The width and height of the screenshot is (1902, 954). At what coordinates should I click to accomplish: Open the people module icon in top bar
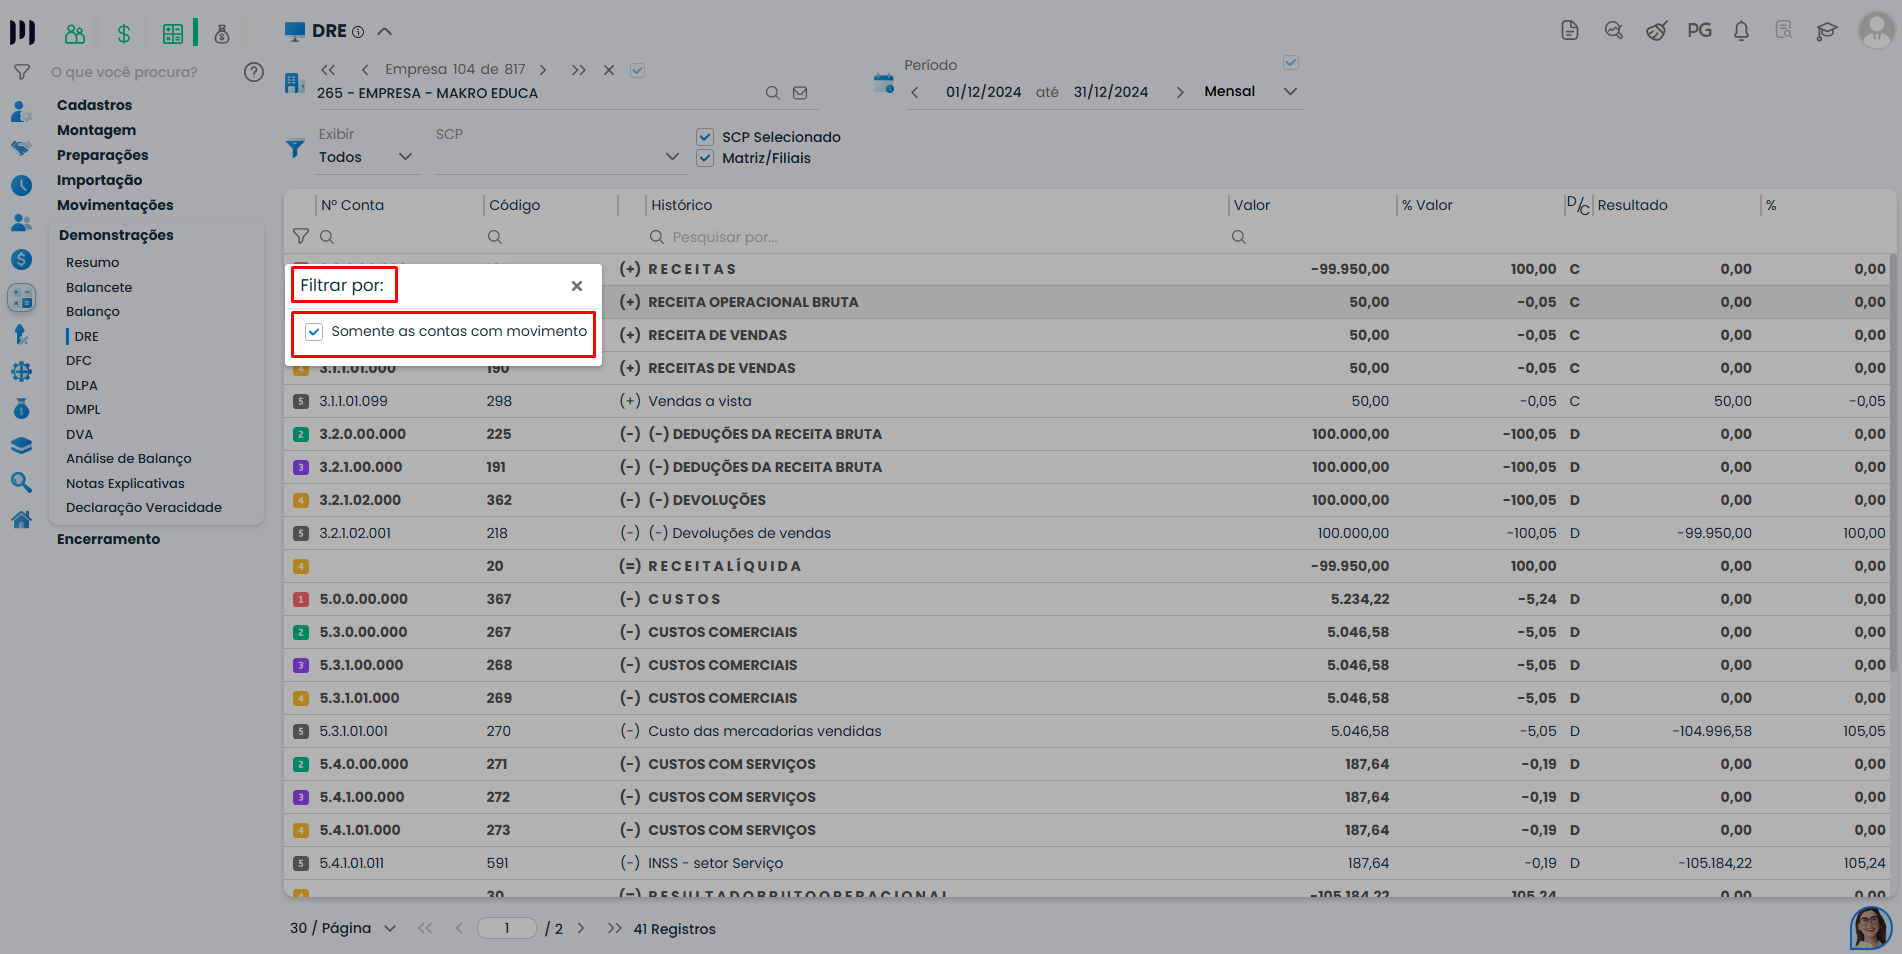coord(75,34)
